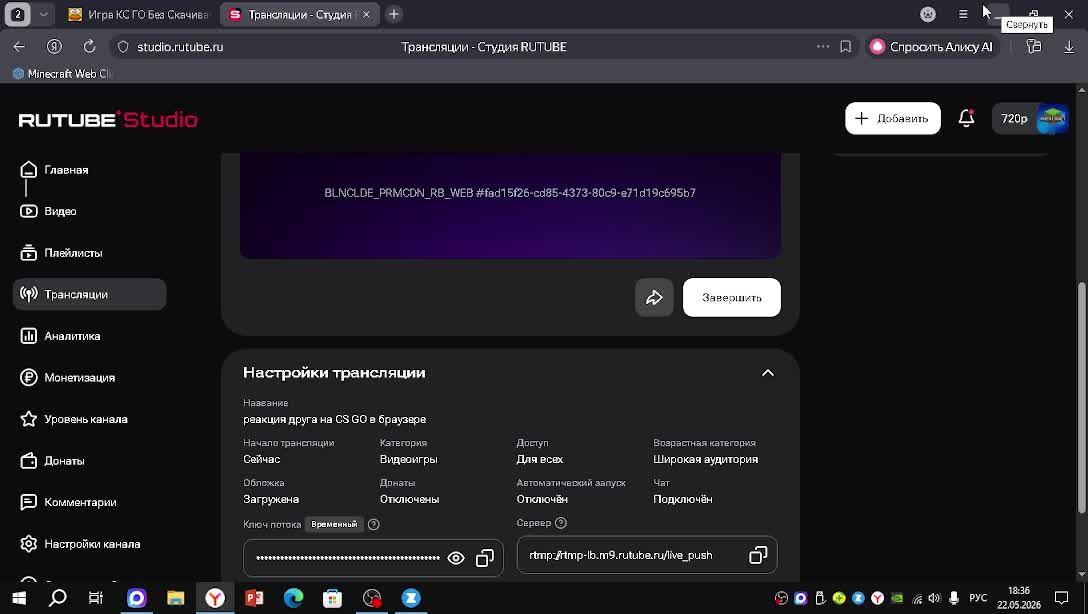Screen dimensions: 1088x614
Task: Open Настройки канала
Action: (80, 544)
